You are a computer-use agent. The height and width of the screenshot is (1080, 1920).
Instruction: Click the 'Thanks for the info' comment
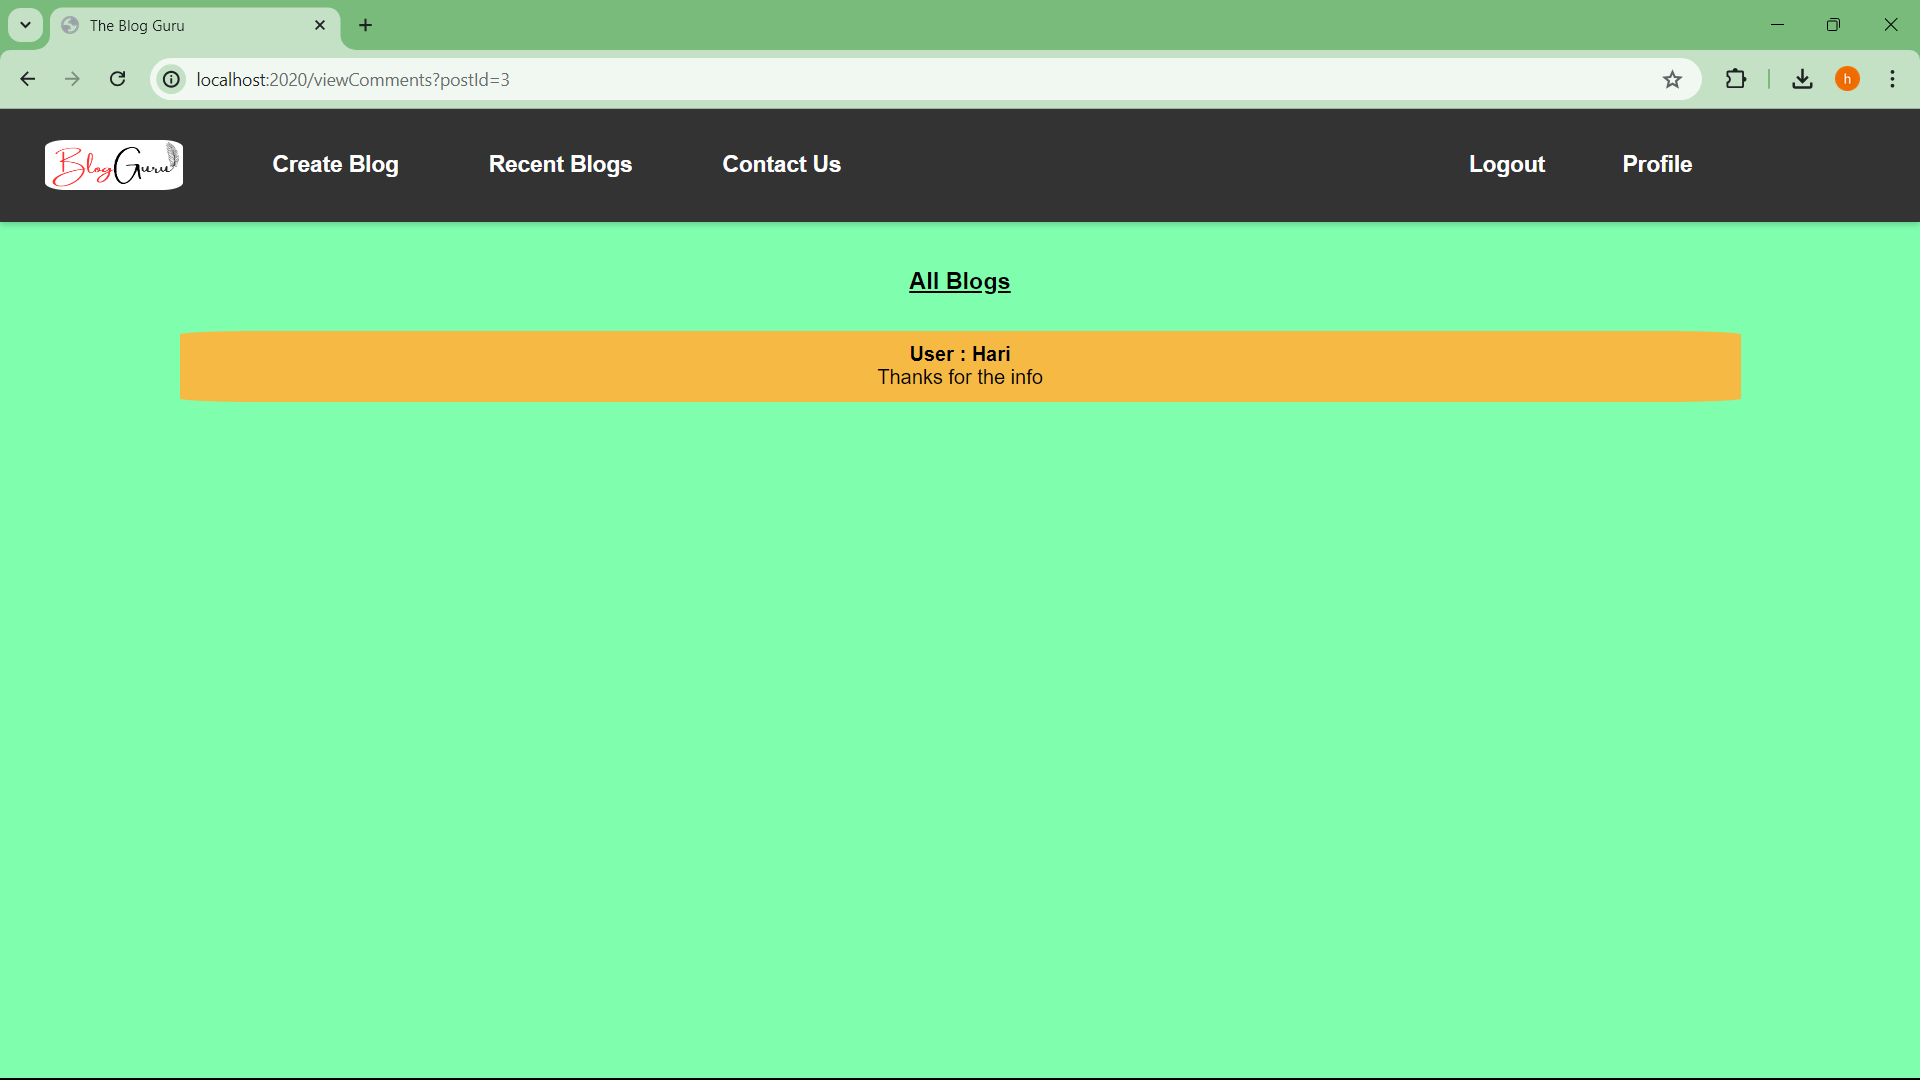pos(960,377)
